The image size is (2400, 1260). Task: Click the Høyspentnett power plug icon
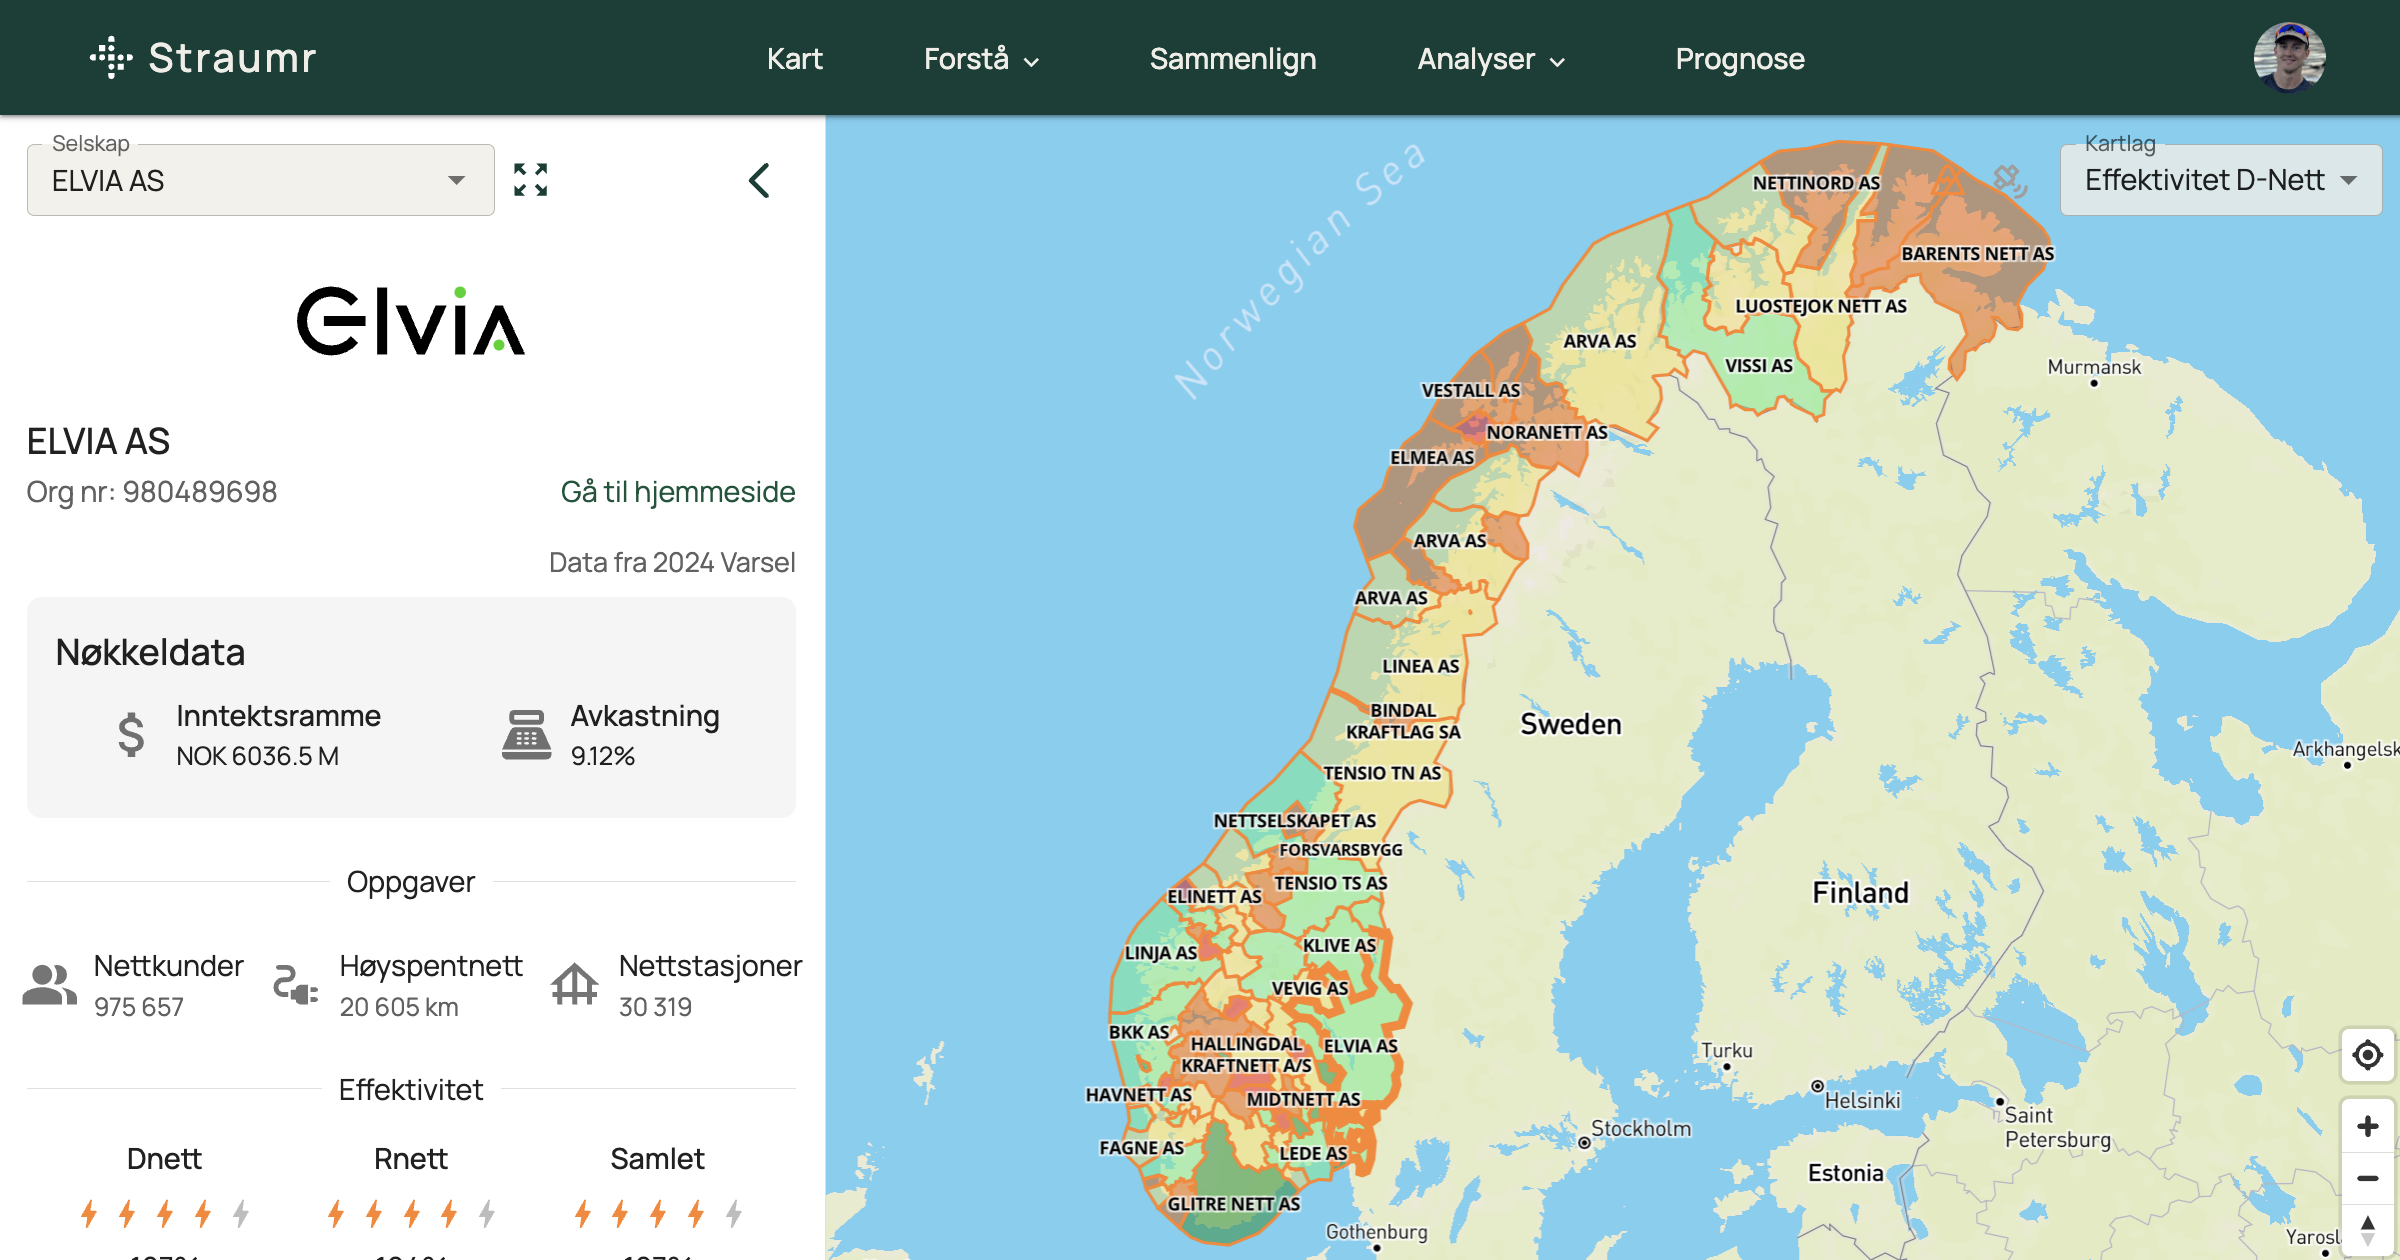[x=296, y=985]
